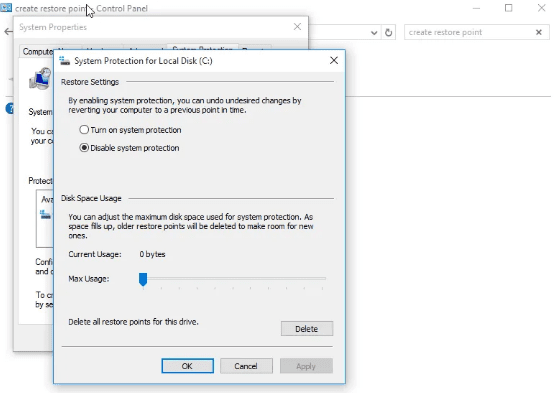Open the Computer Name tab in System Properties

pos(37,52)
